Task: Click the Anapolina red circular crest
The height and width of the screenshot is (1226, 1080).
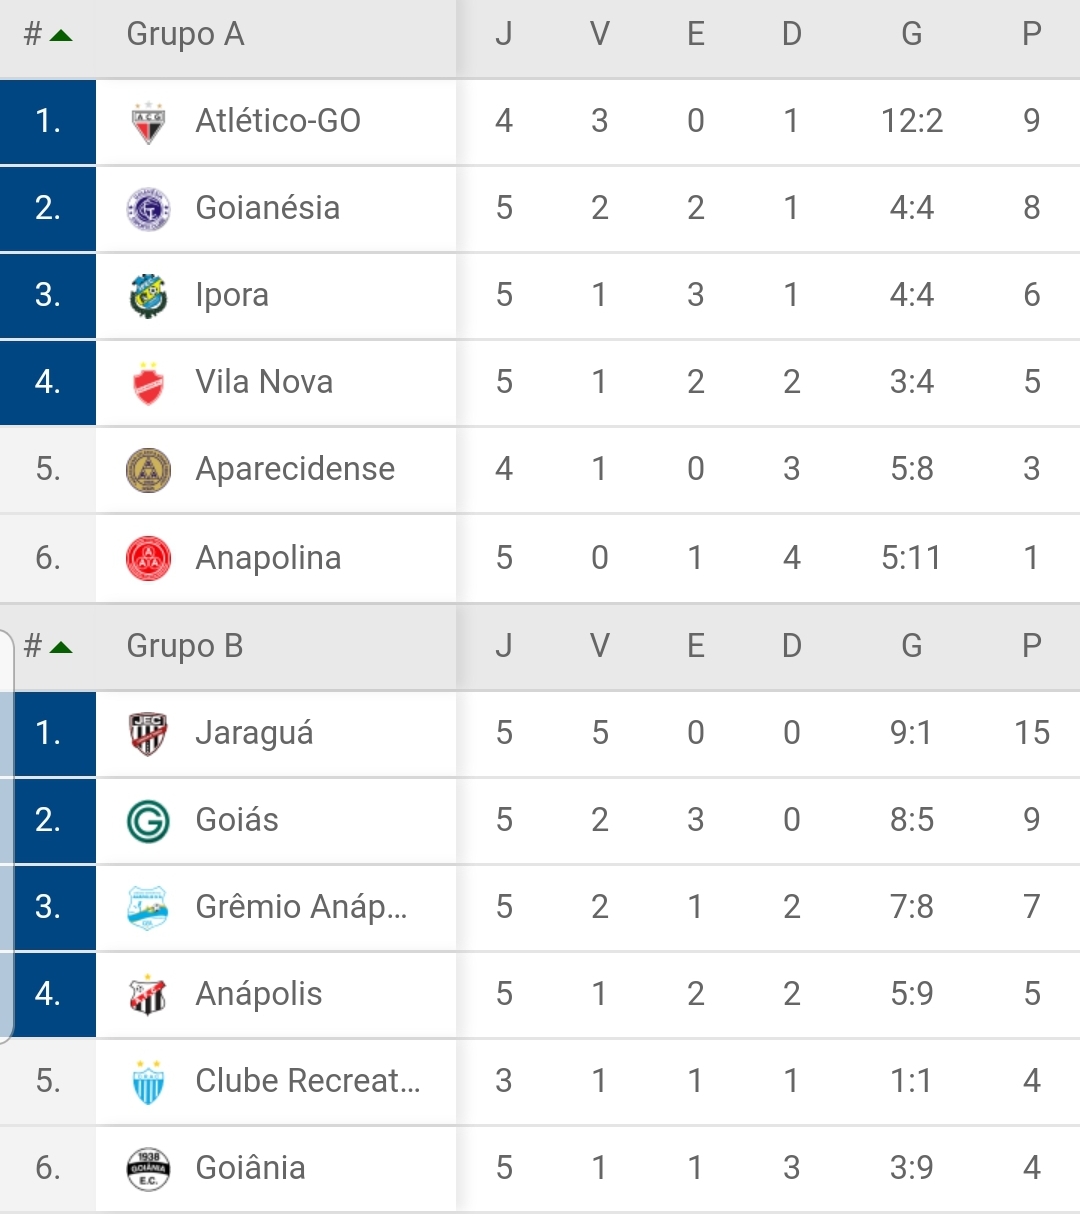Action: tap(148, 558)
